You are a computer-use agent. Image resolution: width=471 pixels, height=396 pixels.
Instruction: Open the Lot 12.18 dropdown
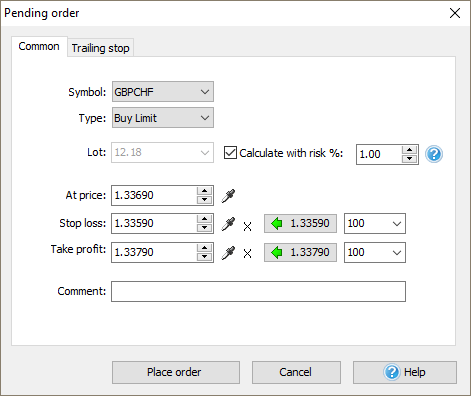point(162,153)
